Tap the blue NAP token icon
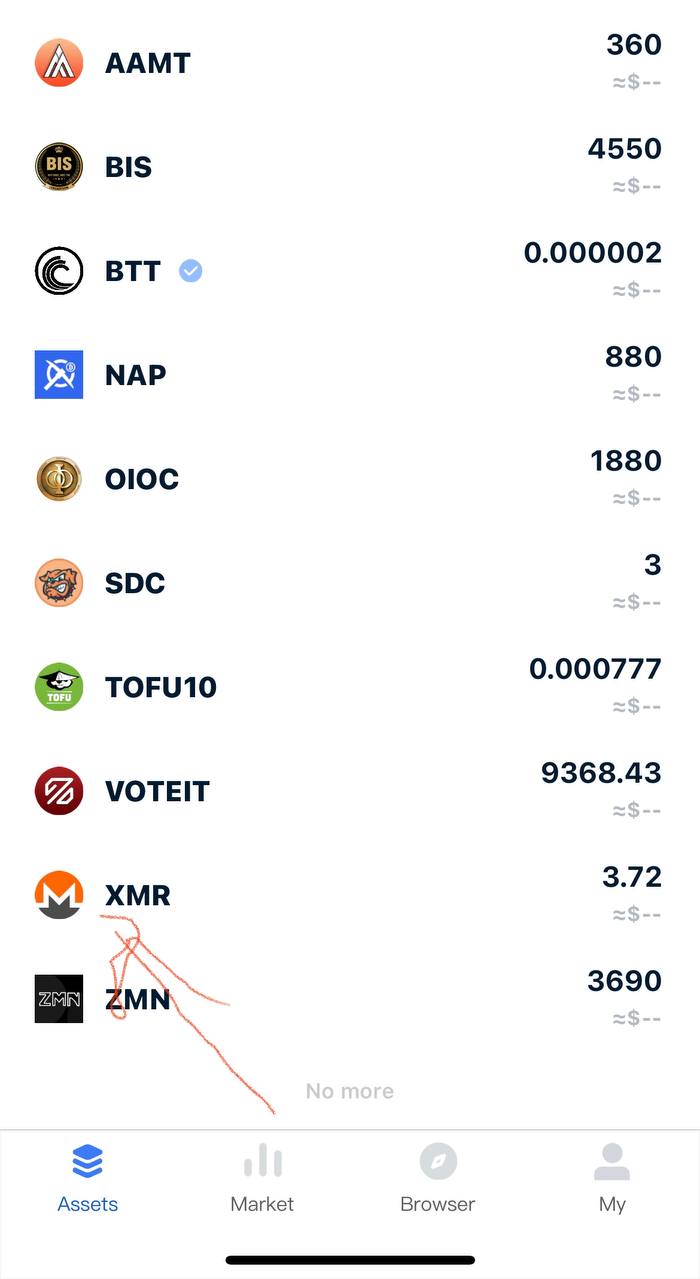Viewport: 700px width, 1279px height. (59, 375)
